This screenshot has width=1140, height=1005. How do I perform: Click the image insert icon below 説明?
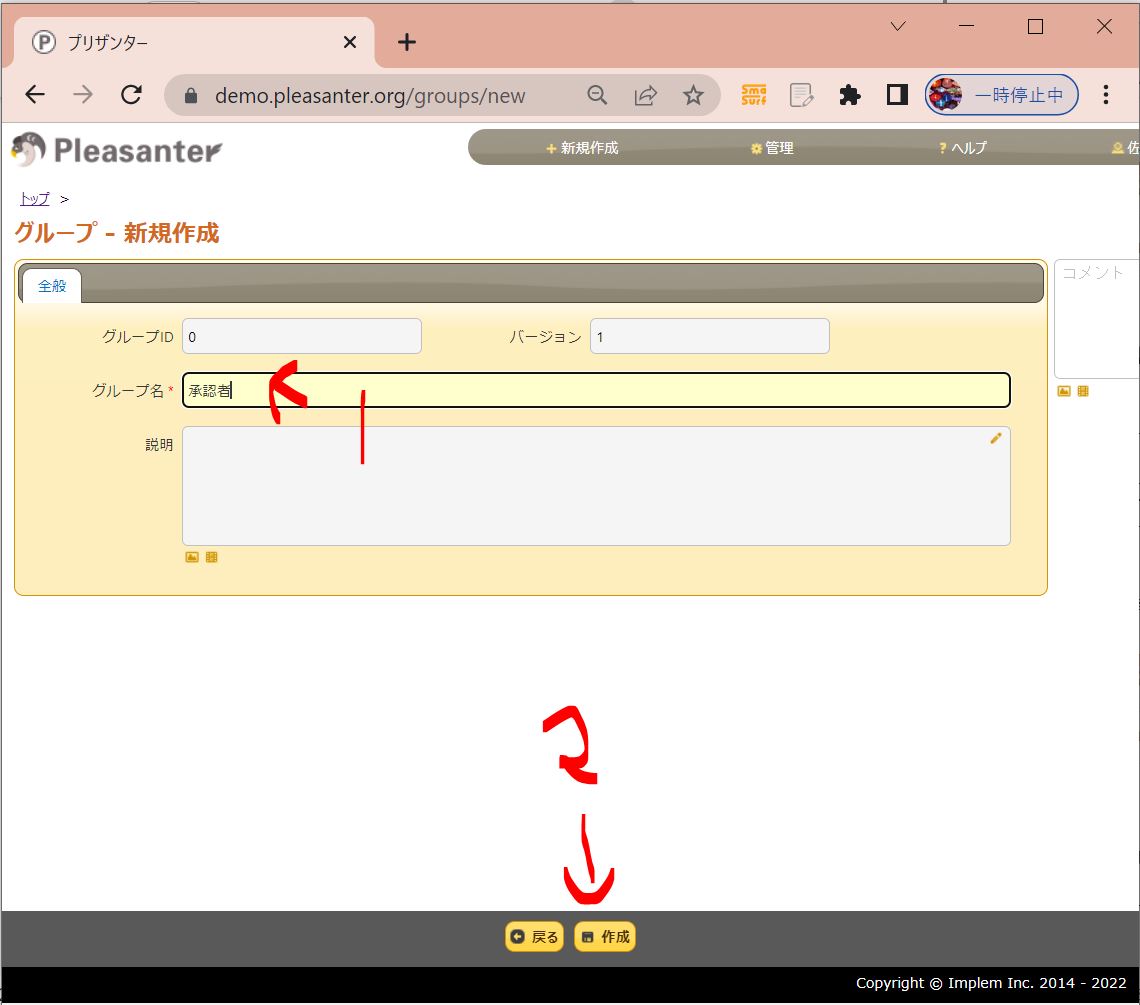(192, 557)
